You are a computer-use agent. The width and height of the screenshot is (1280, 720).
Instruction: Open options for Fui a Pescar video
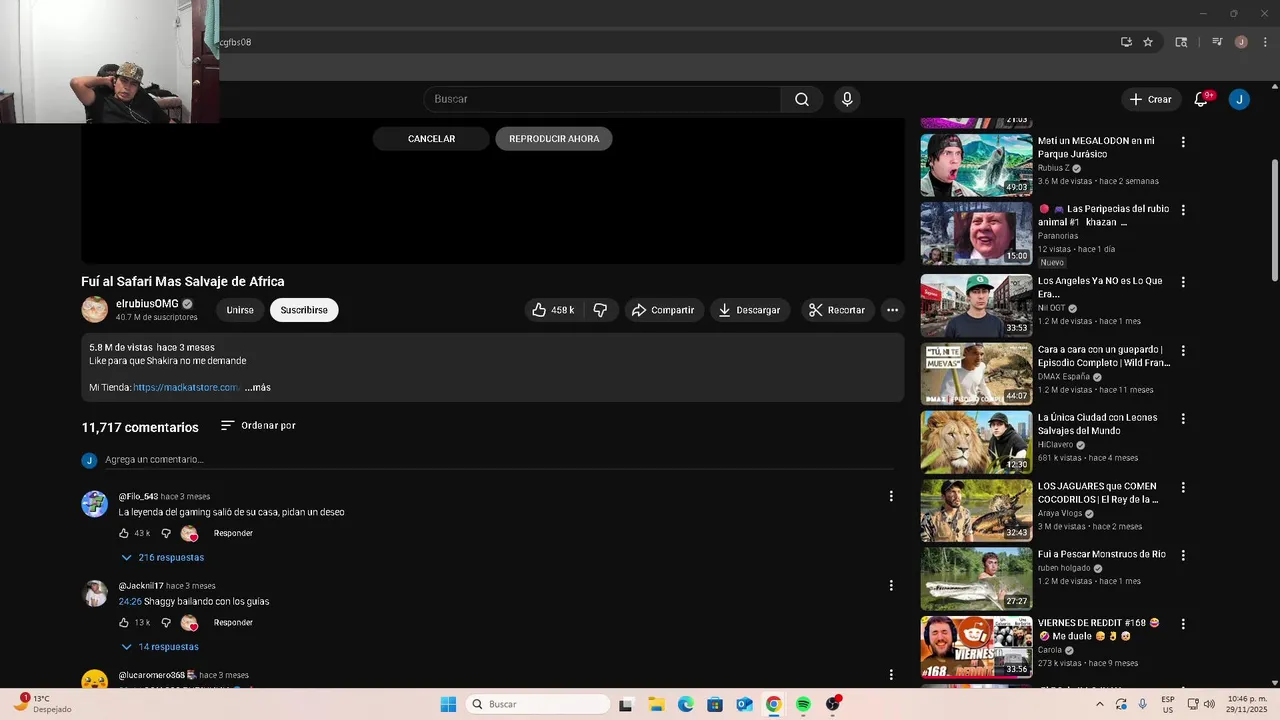pyautogui.click(x=1183, y=555)
